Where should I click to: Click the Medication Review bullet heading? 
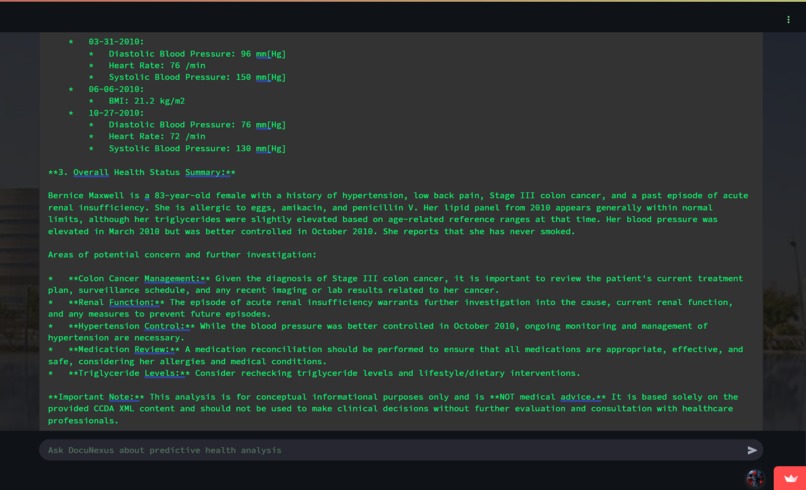coord(124,350)
